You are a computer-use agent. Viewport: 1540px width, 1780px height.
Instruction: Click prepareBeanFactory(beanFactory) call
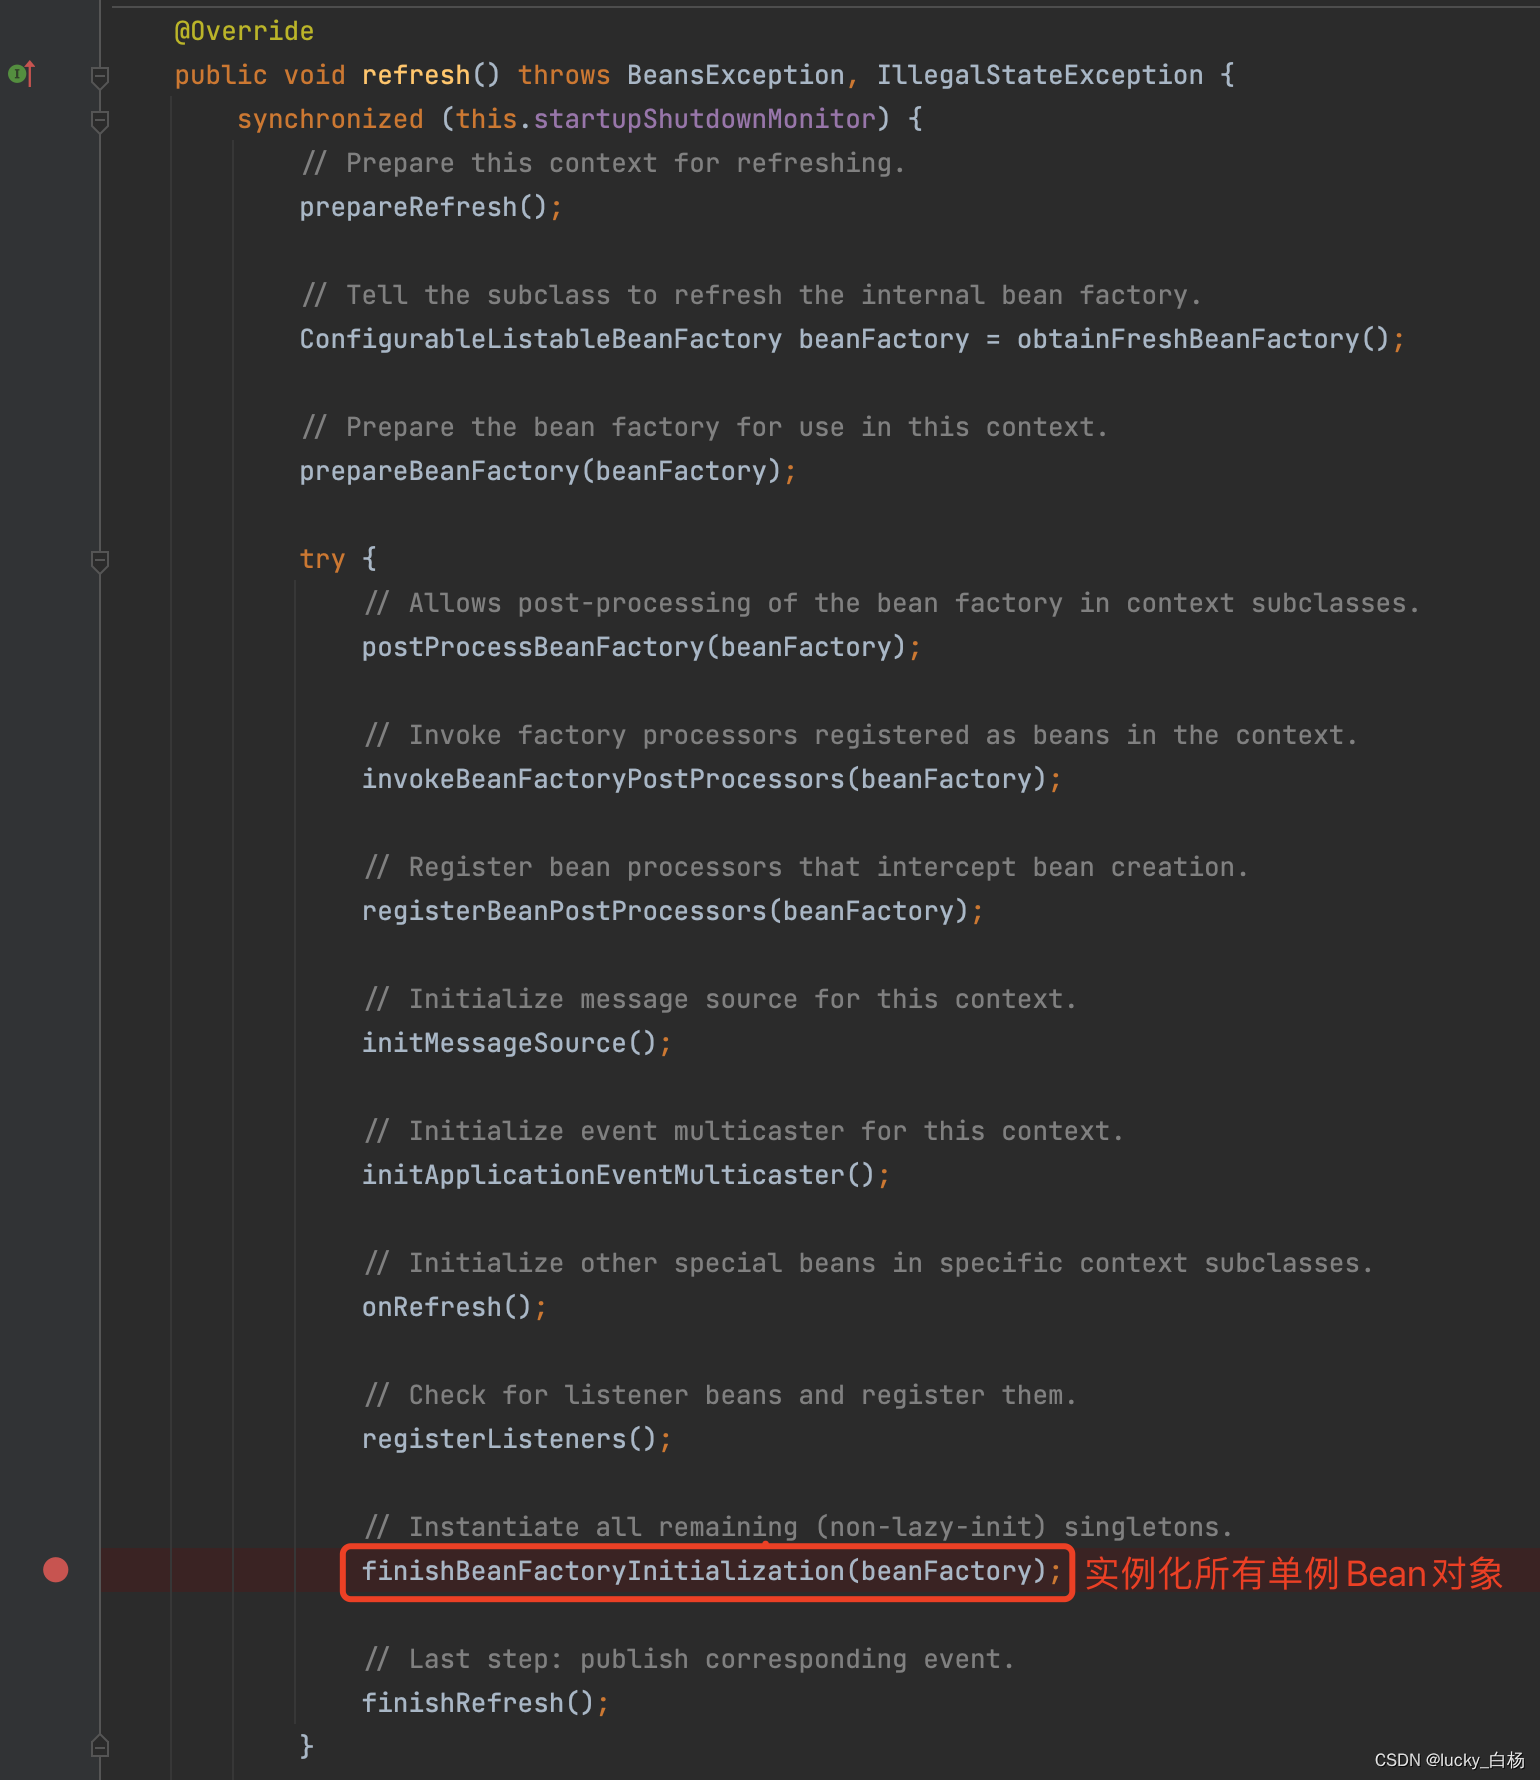(x=541, y=471)
